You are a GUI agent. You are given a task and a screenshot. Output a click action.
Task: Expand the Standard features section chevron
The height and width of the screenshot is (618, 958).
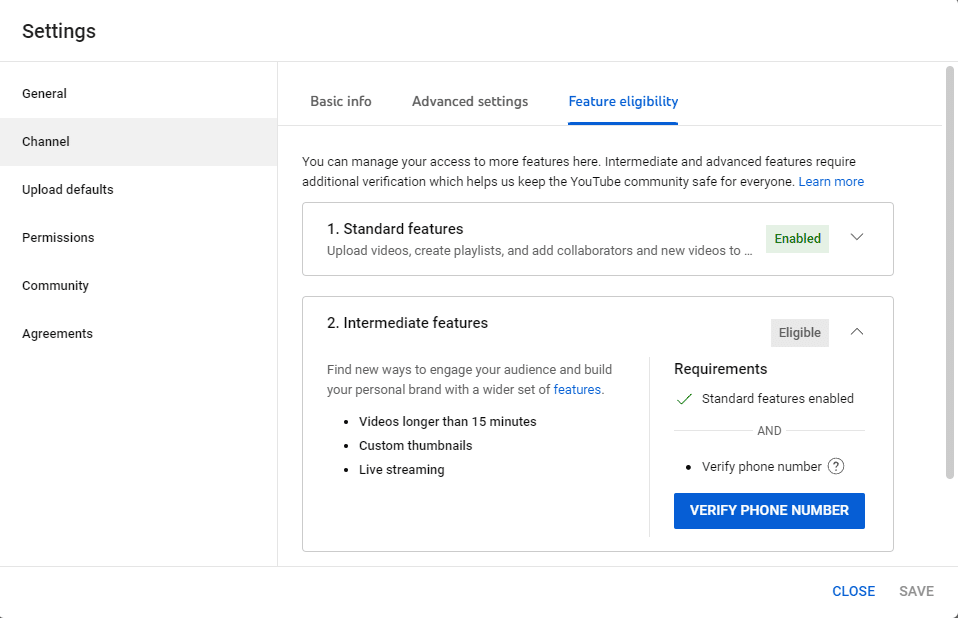point(857,237)
